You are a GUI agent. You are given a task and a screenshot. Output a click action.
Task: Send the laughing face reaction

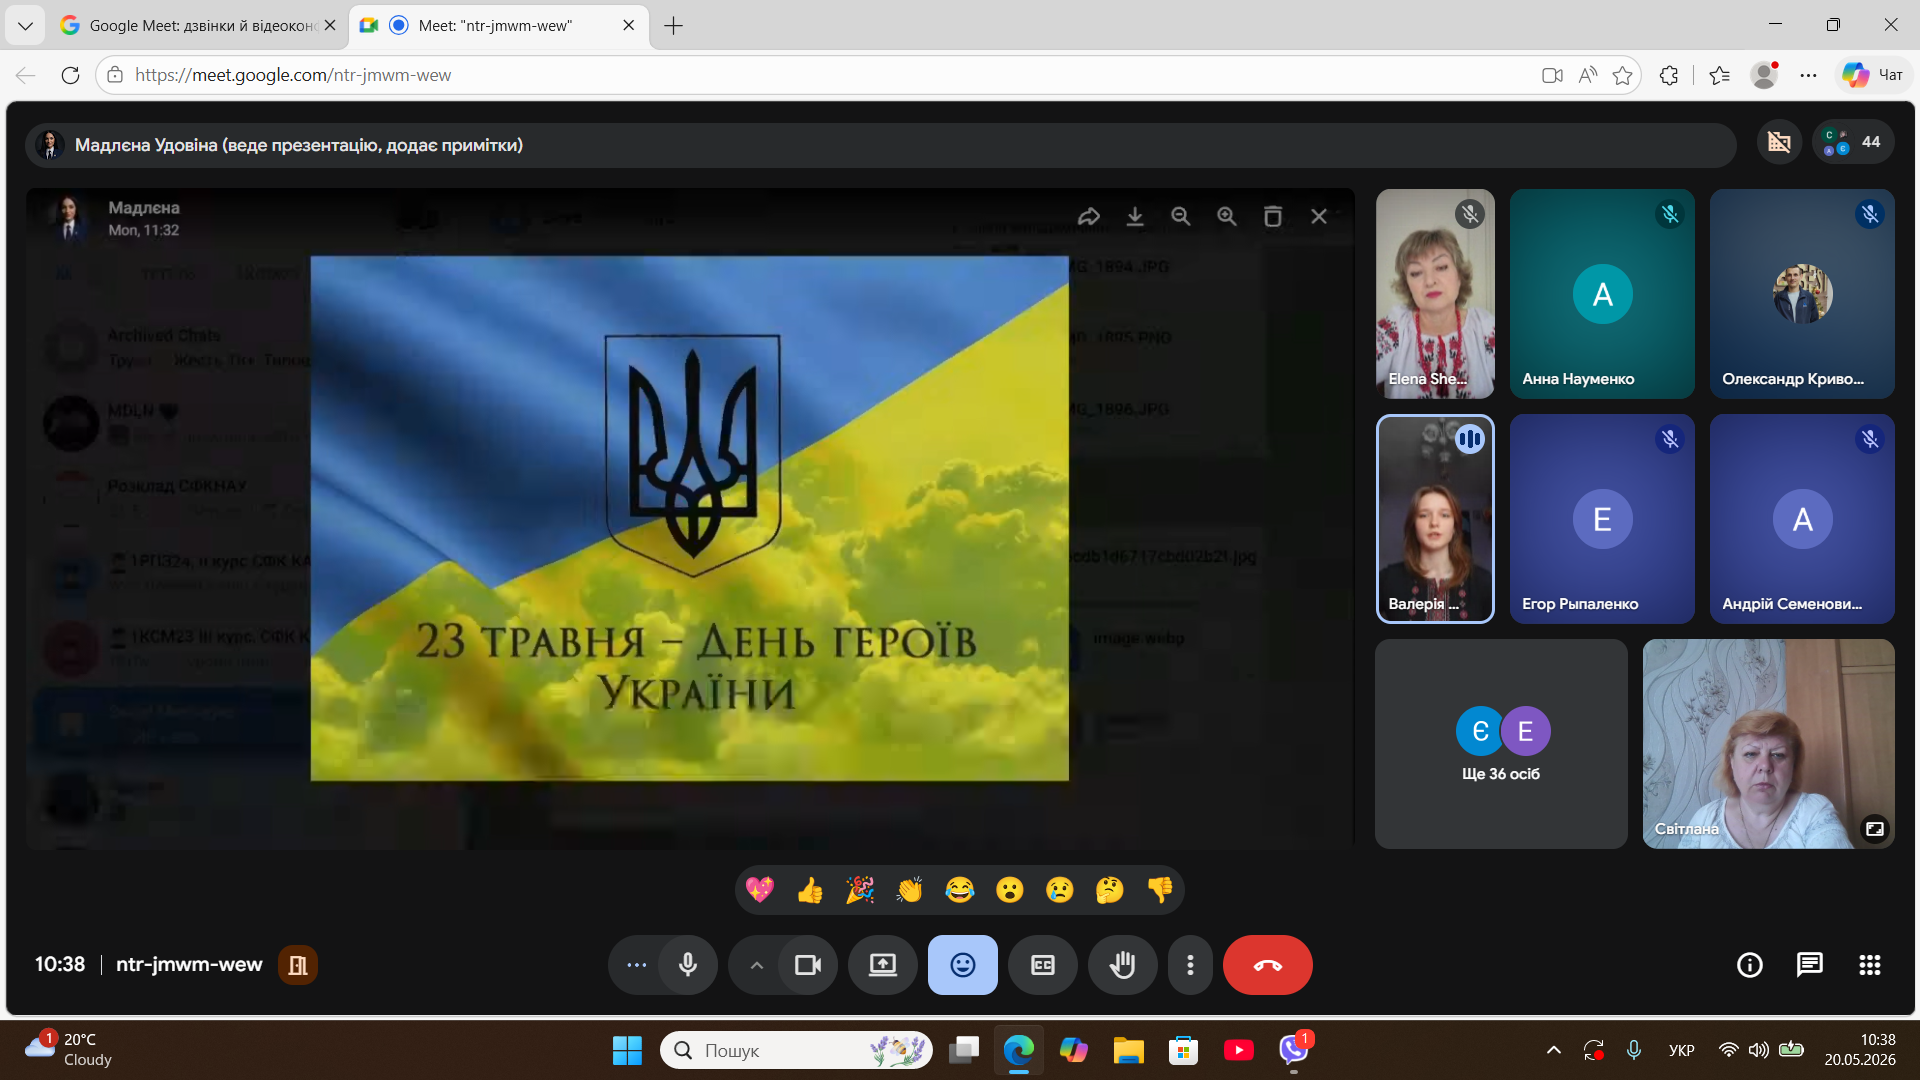pyautogui.click(x=960, y=889)
